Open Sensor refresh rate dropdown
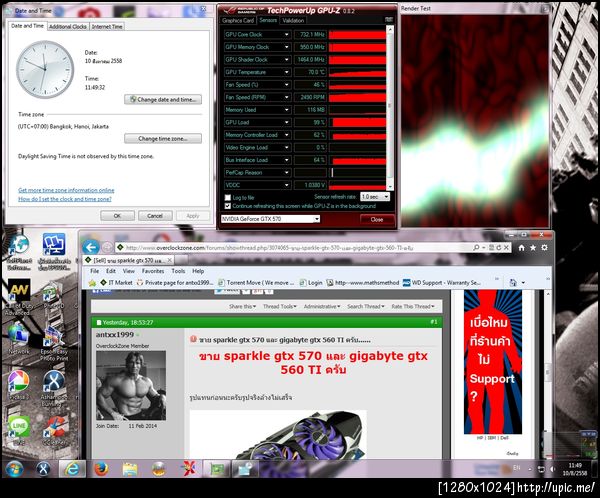 tap(375, 197)
